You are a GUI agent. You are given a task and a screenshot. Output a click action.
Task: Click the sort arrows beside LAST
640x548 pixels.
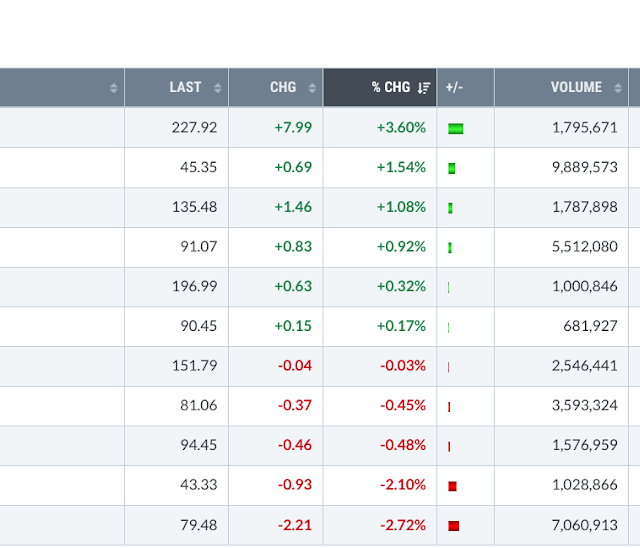click(217, 88)
